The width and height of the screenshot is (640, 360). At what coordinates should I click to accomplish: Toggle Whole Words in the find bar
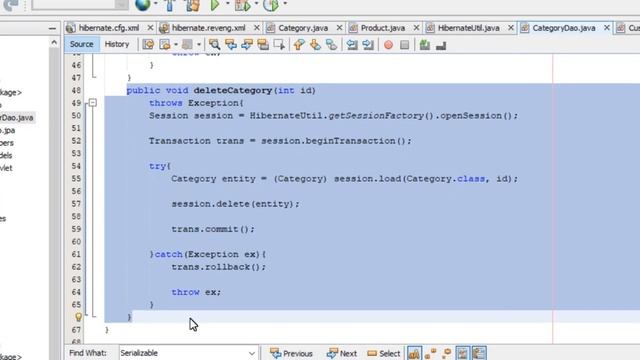431,353
